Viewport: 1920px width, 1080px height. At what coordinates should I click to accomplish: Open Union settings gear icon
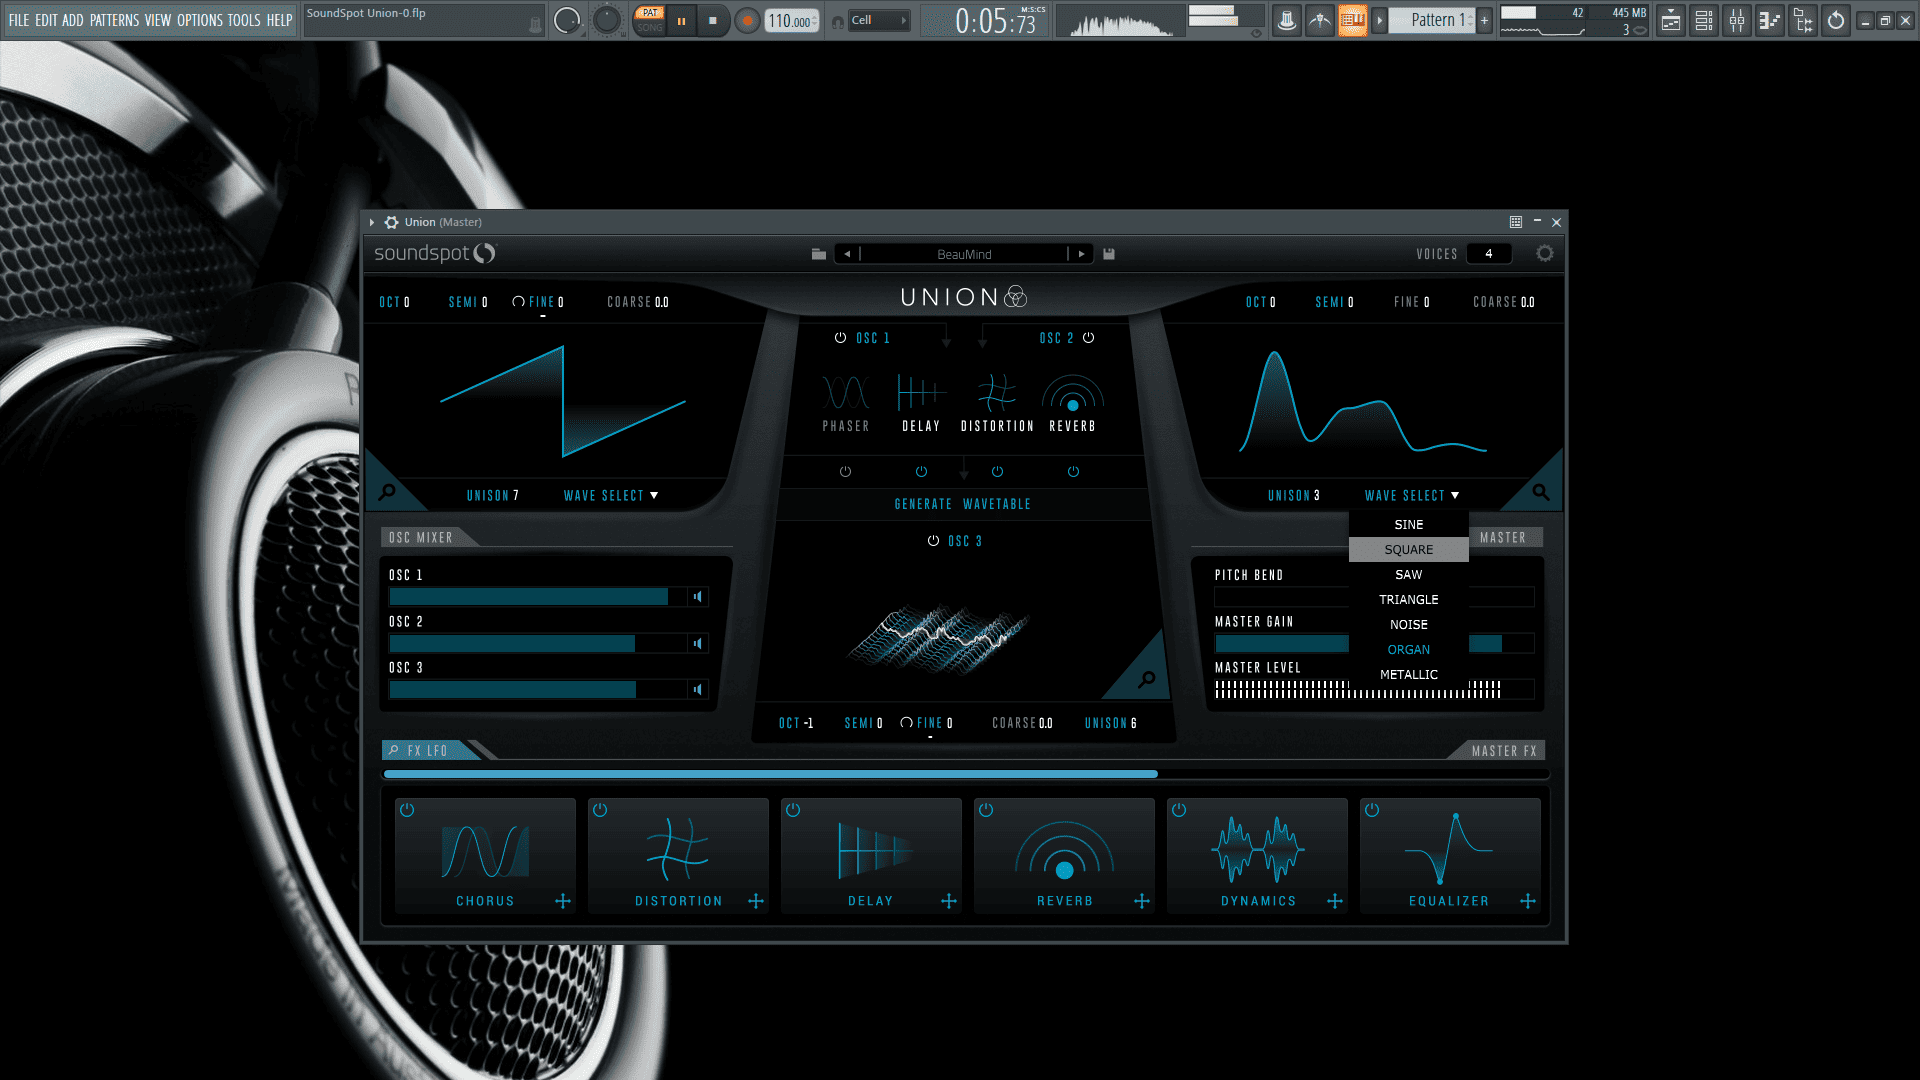coord(1545,254)
